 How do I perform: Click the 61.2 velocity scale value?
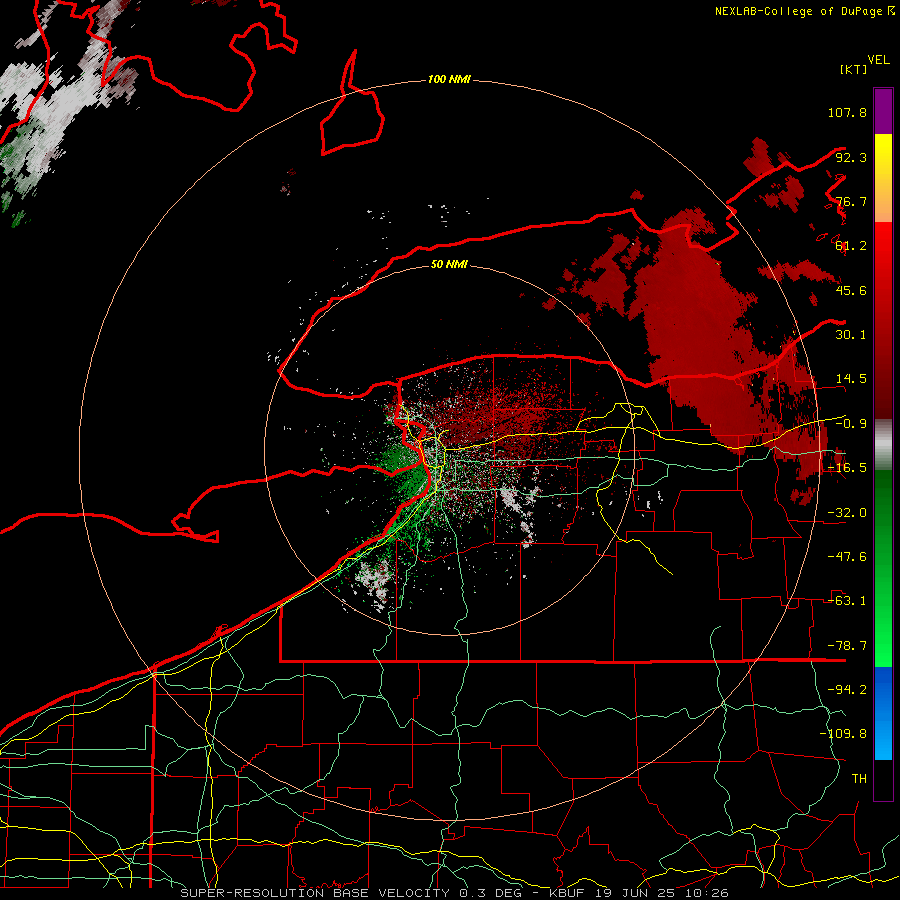pos(851,246)
